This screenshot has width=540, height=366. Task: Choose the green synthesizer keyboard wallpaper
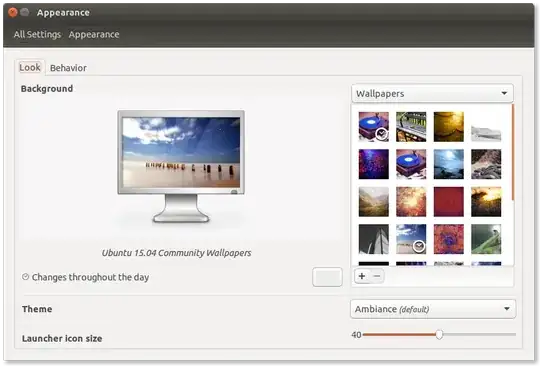pos(411,126)
